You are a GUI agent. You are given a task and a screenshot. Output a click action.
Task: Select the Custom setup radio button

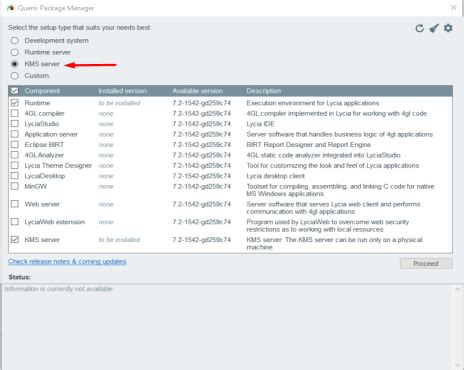[14, 76]
